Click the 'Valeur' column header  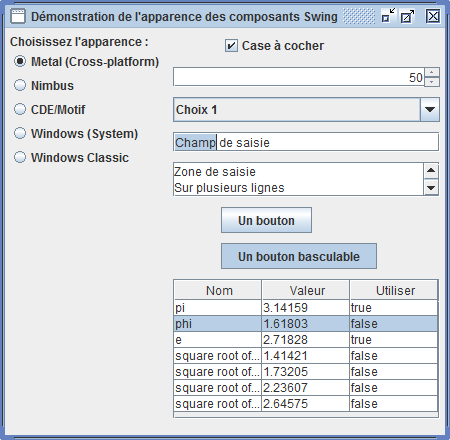pyautogui.click(x=306, y=290)
